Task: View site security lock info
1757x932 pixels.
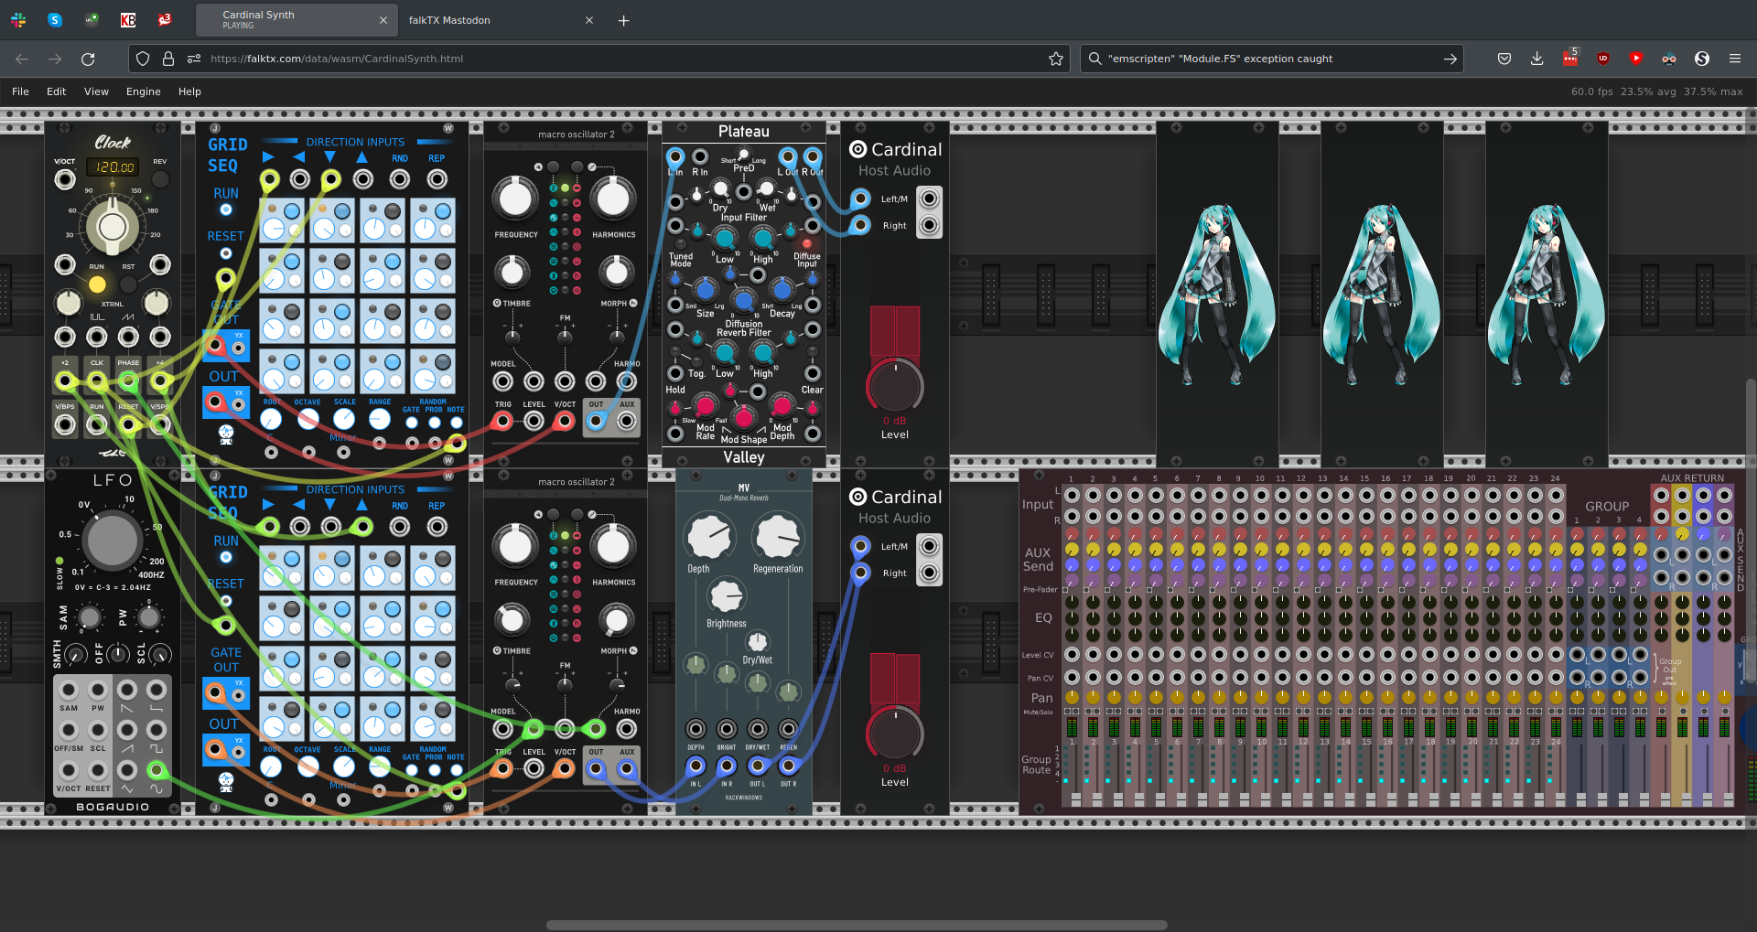Action: [168, 59]
